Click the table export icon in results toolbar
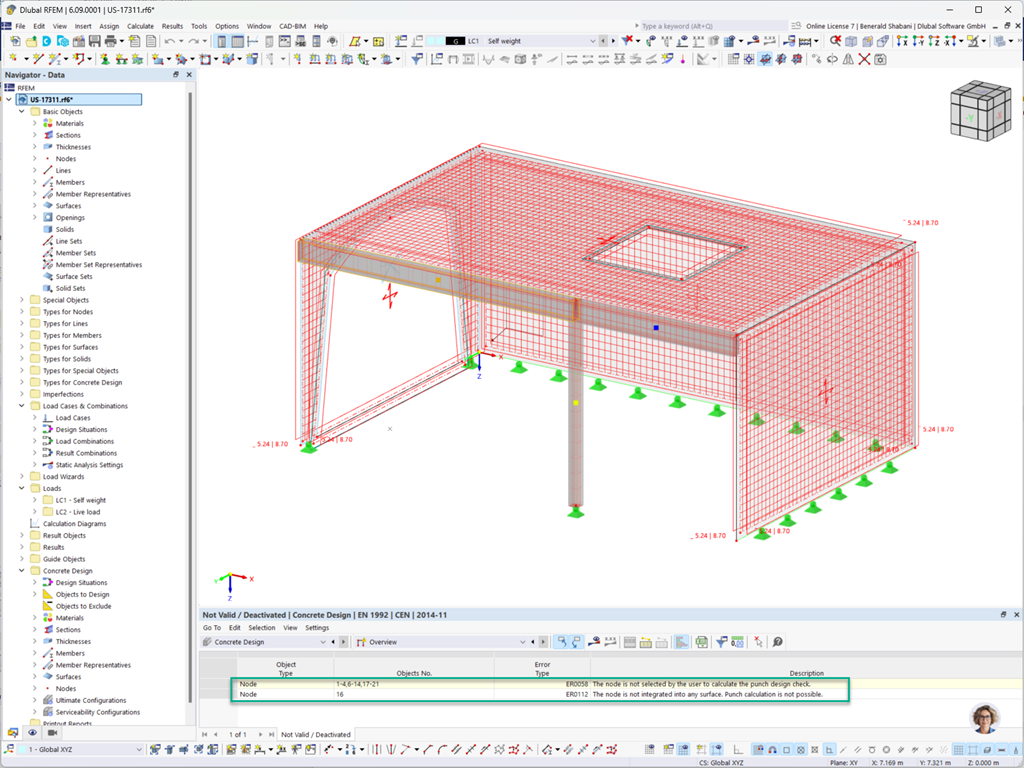This screenshot has height=768, width=1024. pos(702,642)
